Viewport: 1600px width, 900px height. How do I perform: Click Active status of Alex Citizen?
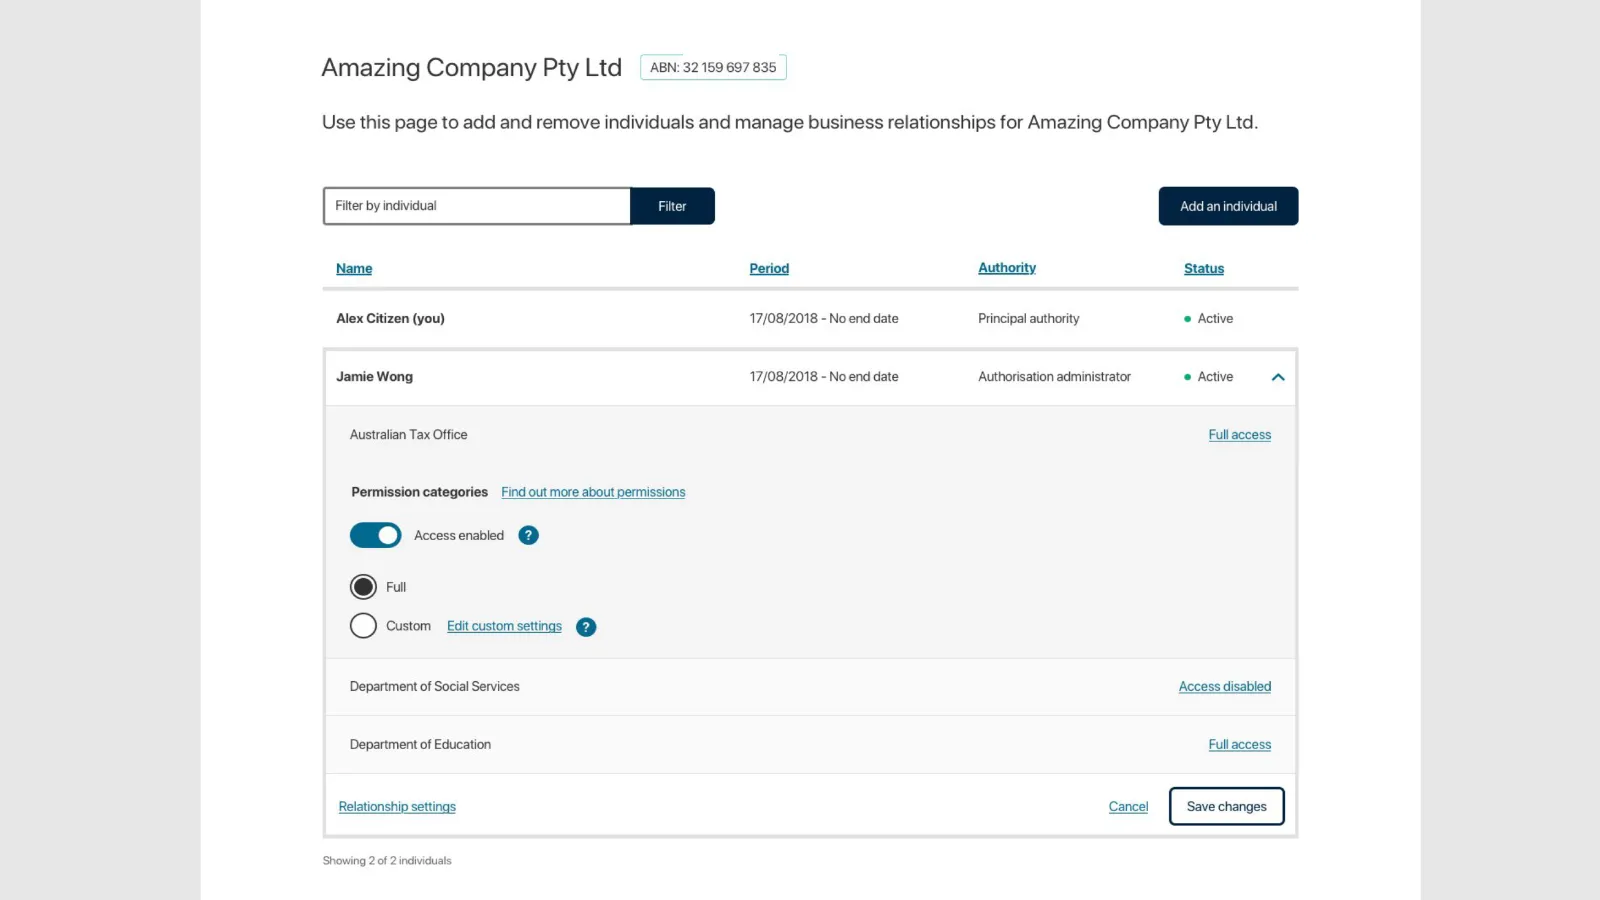click(1208, 319)
